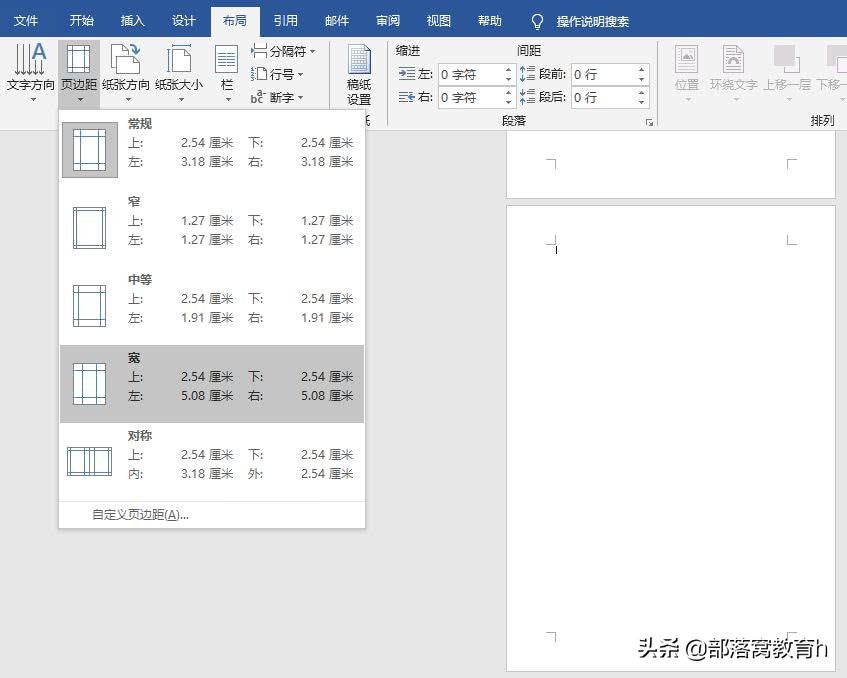The height and width of the screenshot is (678, 847).
Task: Click the 排列 arrange group label
Action: coord(822,120)
